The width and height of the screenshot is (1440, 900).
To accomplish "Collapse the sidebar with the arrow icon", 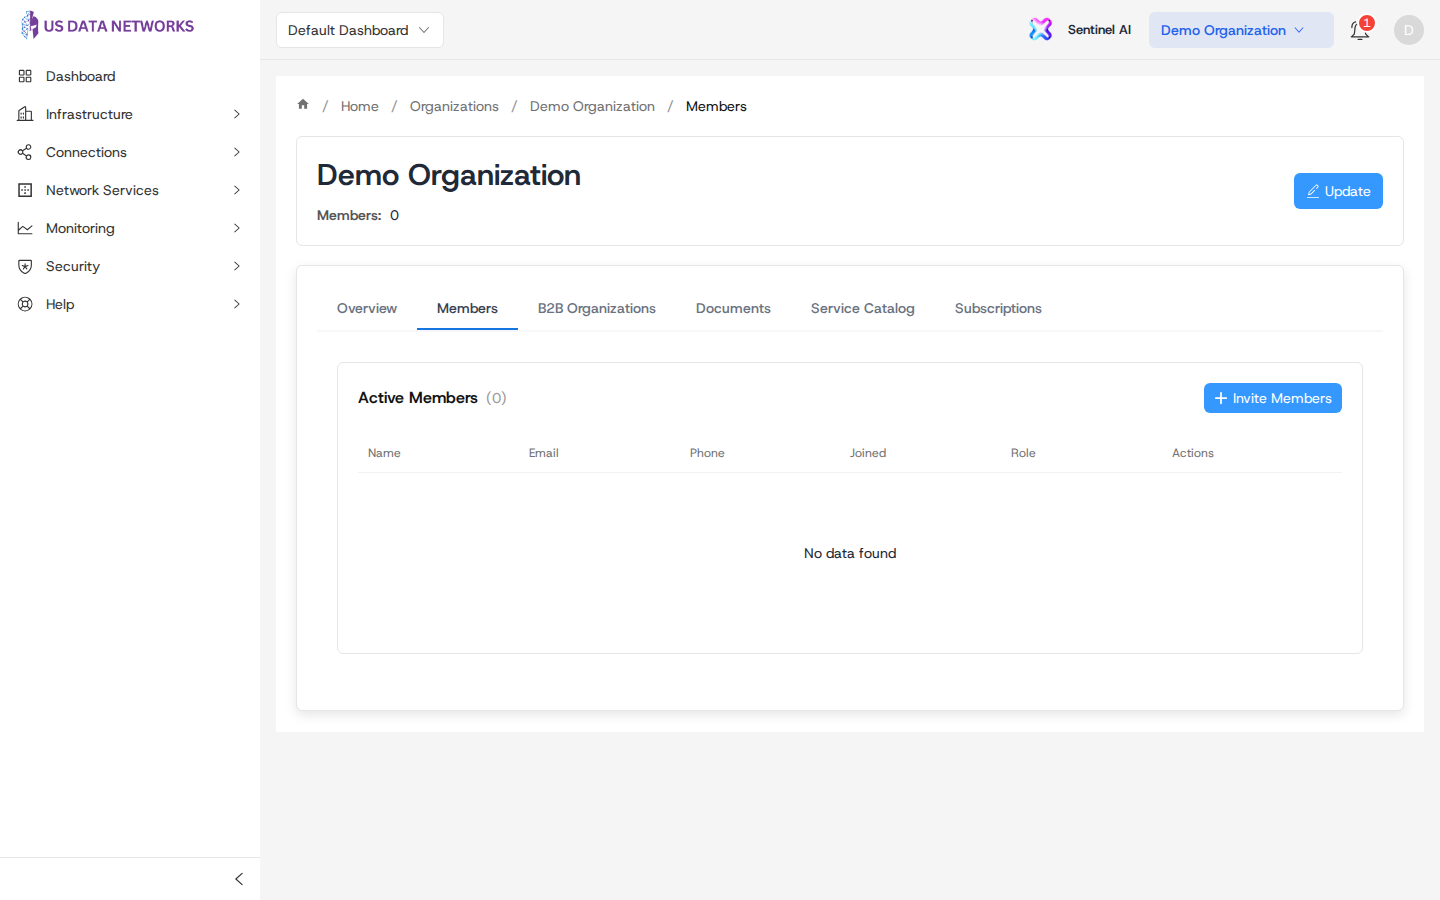I will click(x=238, y=879).
